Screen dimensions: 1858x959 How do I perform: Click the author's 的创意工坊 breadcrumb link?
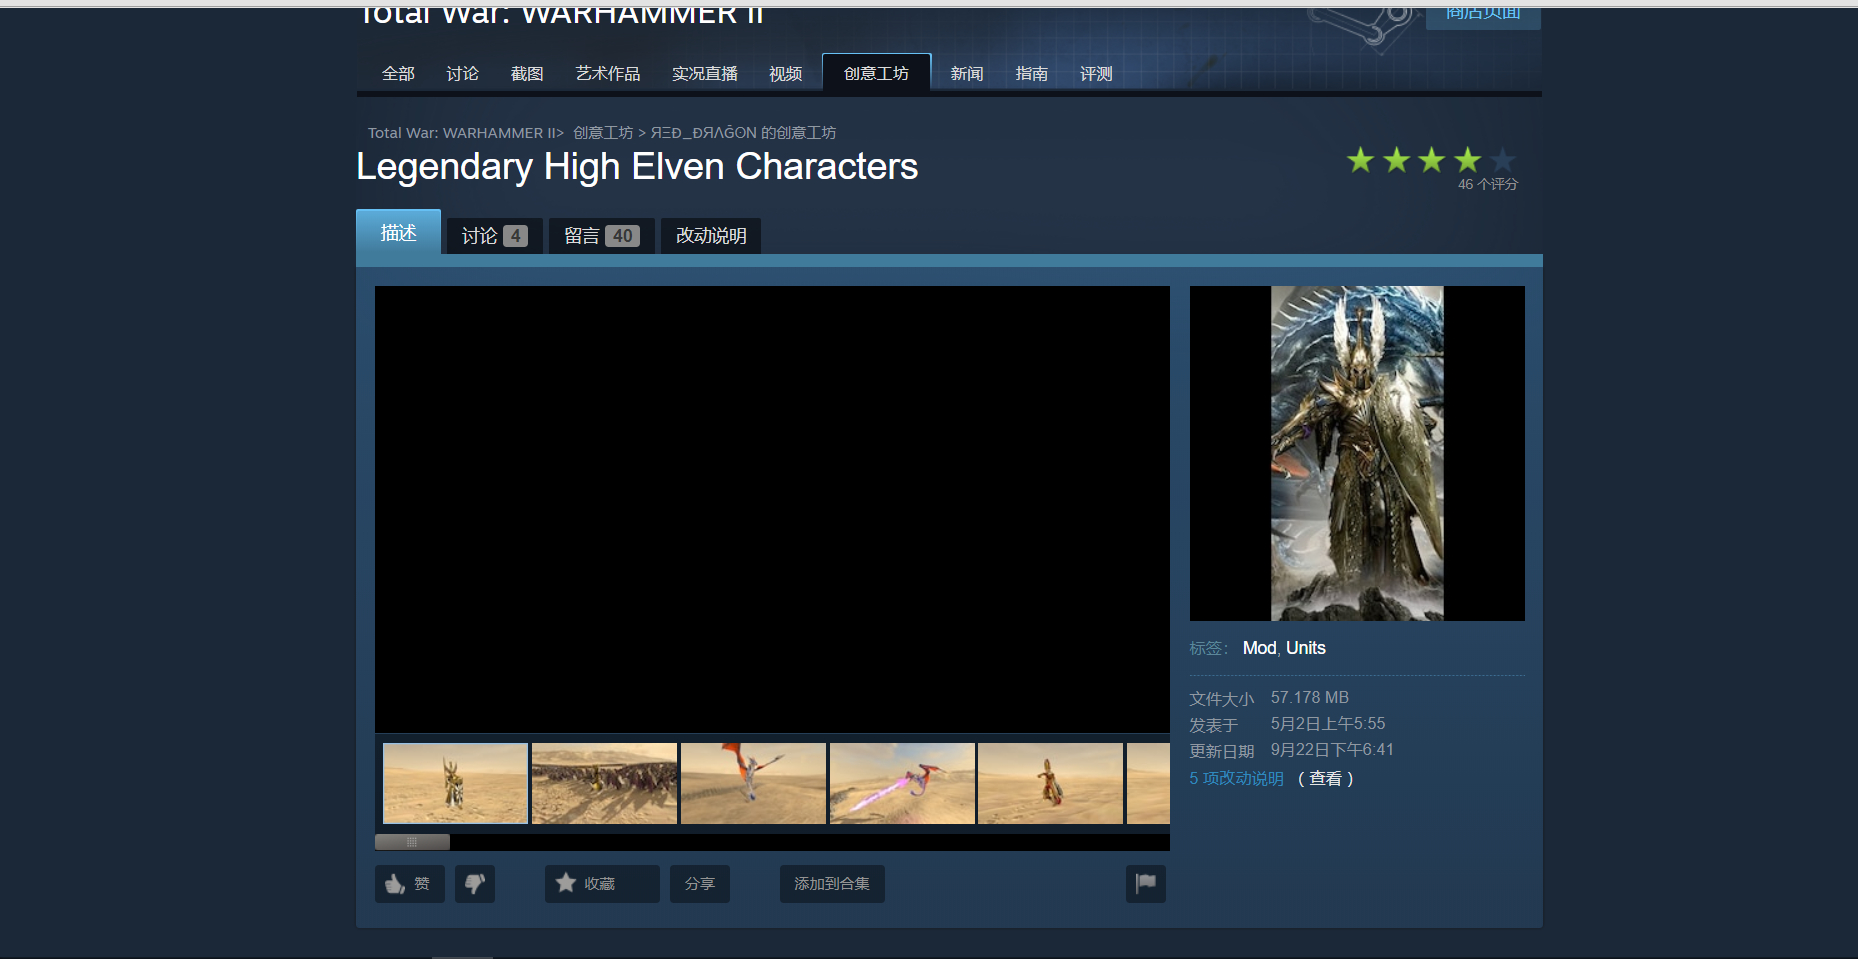click(x=743, y=133)
